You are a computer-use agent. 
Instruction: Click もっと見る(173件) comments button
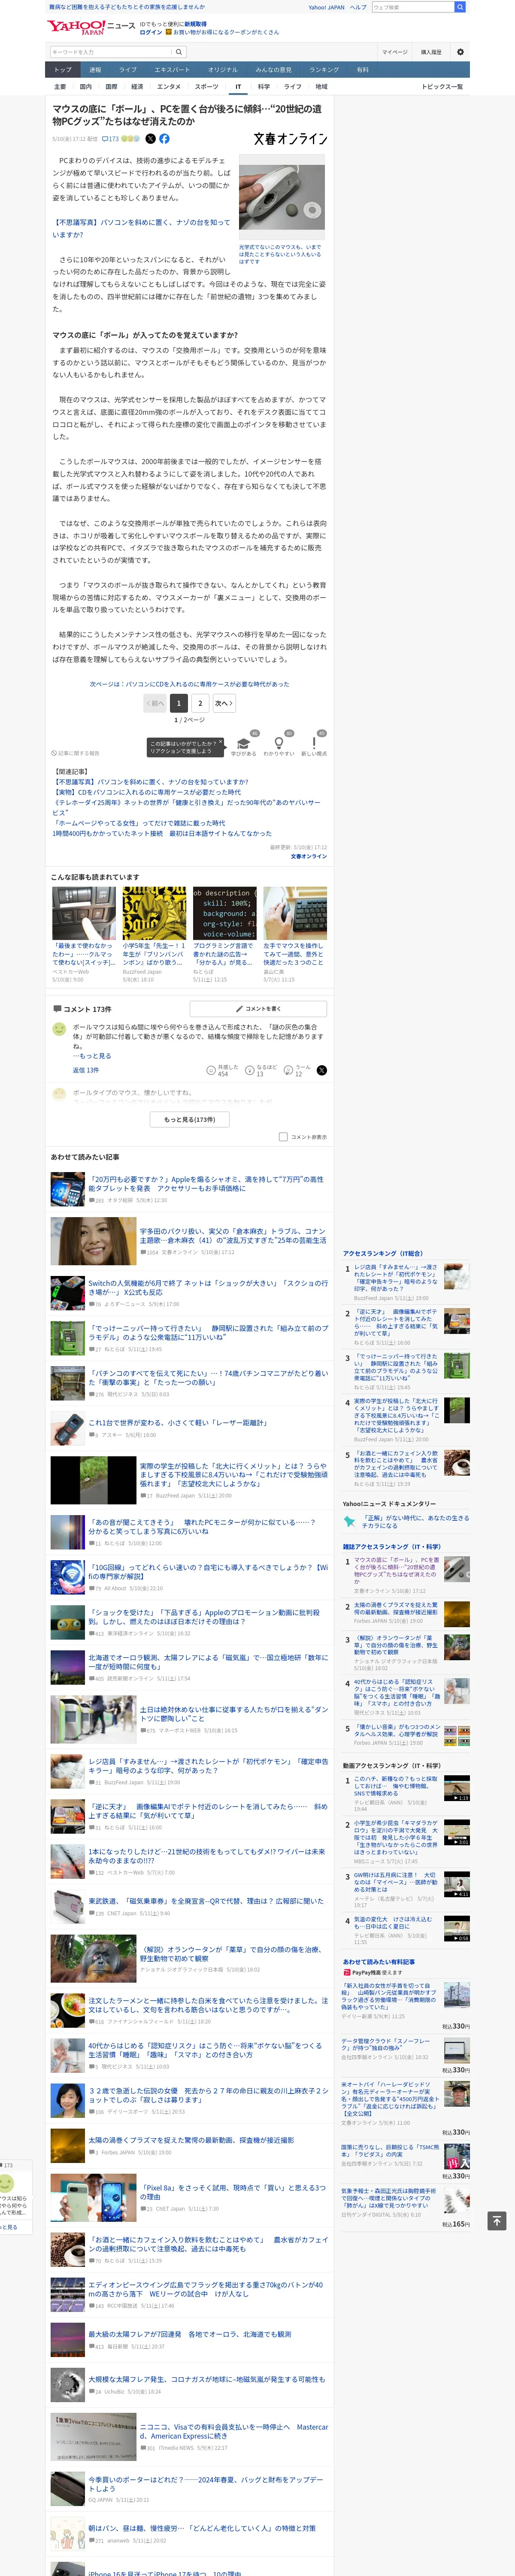pyautogui.click(x=190, y=1119)
